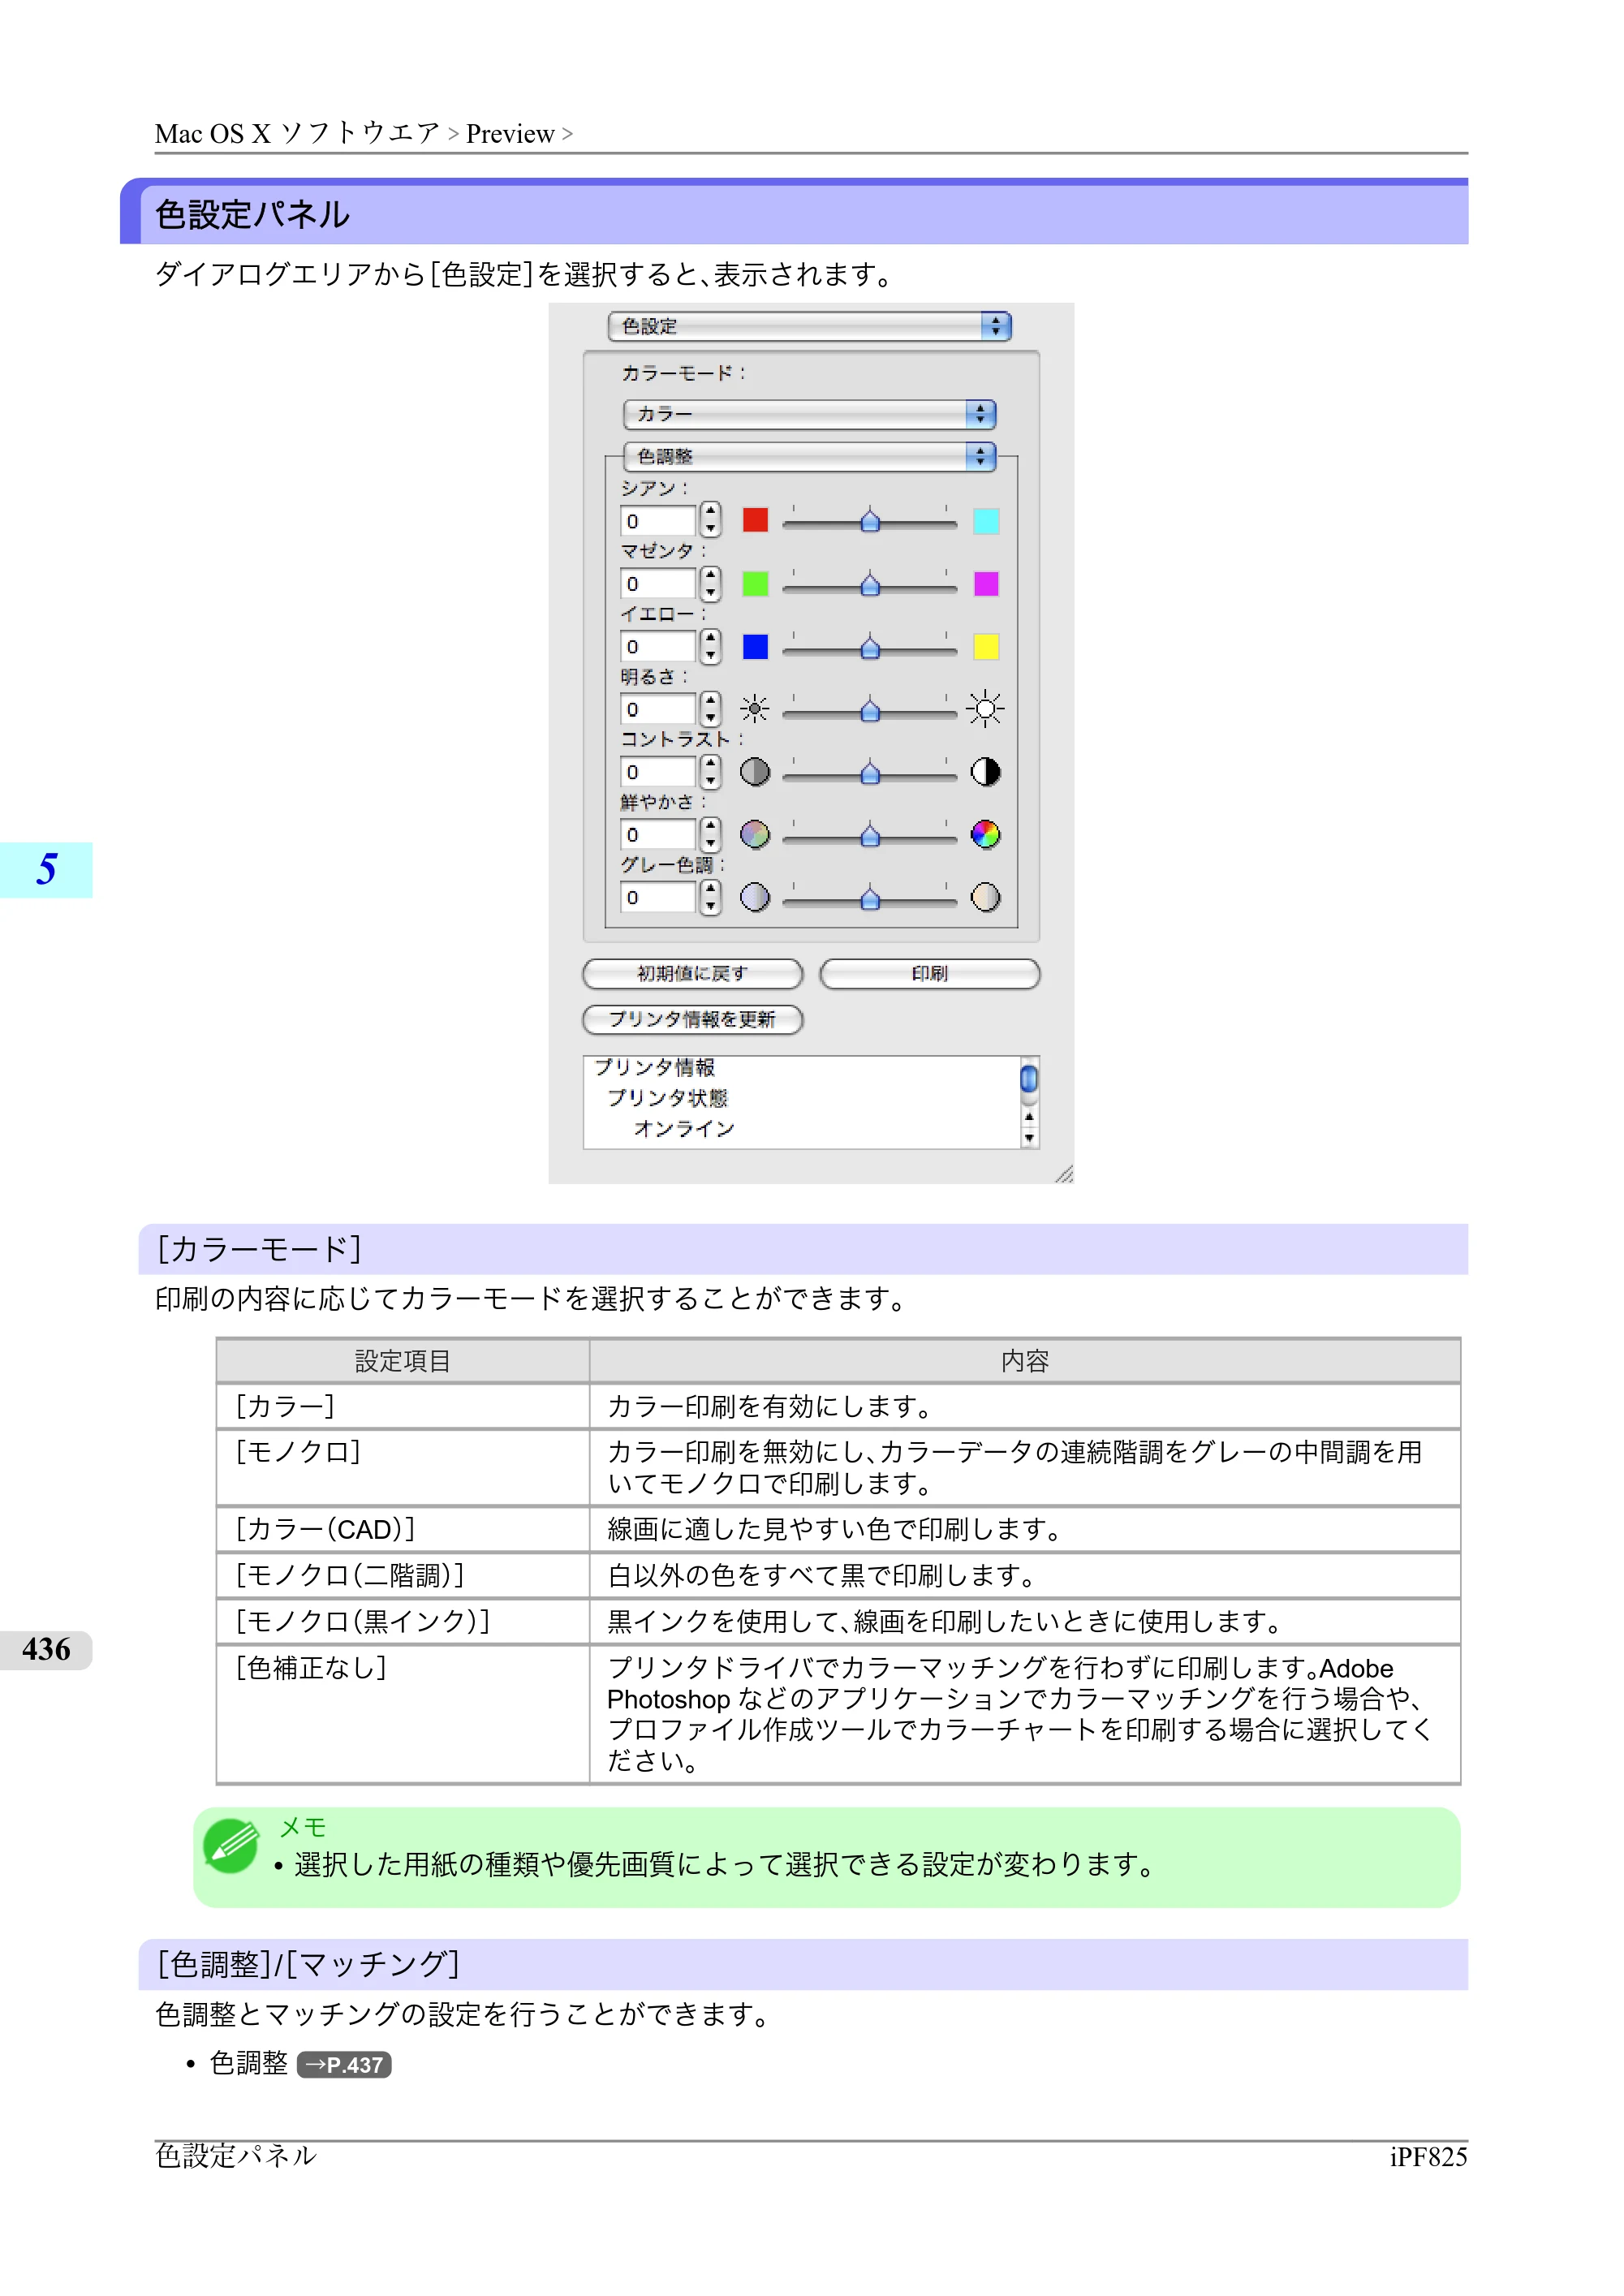Click the 印刷 button

(x=929, y=974)
